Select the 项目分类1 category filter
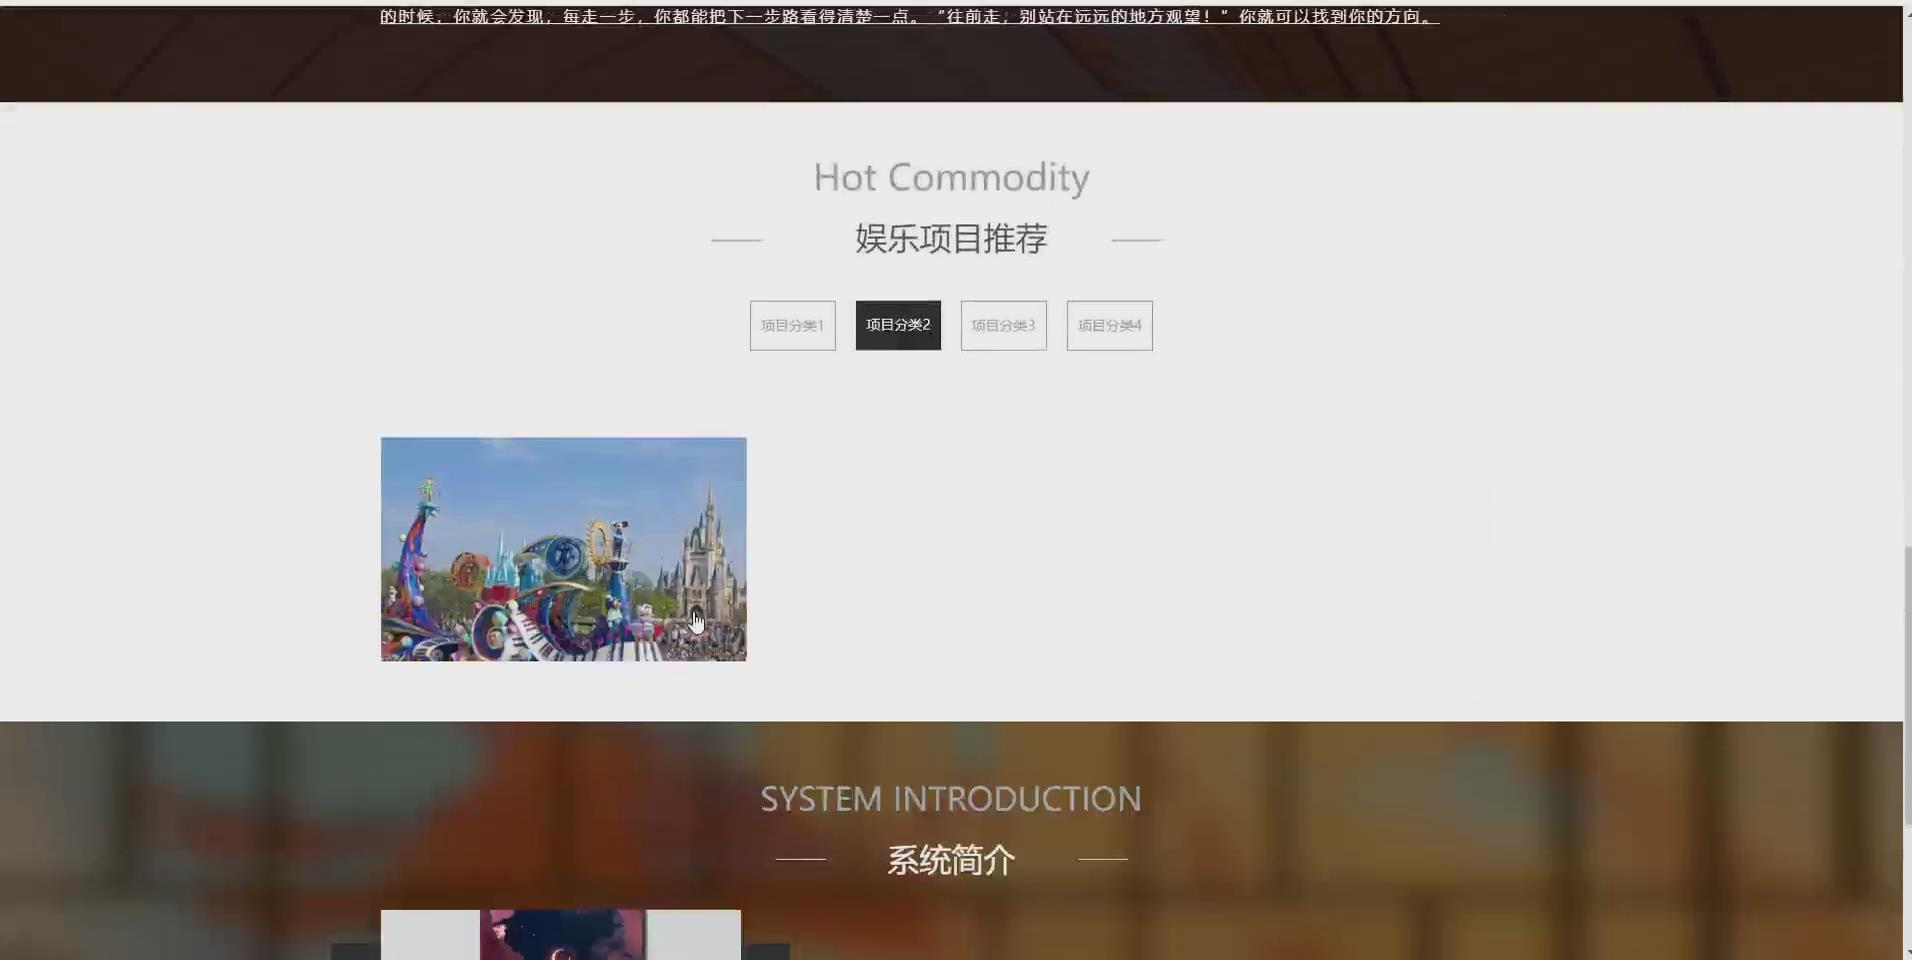 click(791, 325)
